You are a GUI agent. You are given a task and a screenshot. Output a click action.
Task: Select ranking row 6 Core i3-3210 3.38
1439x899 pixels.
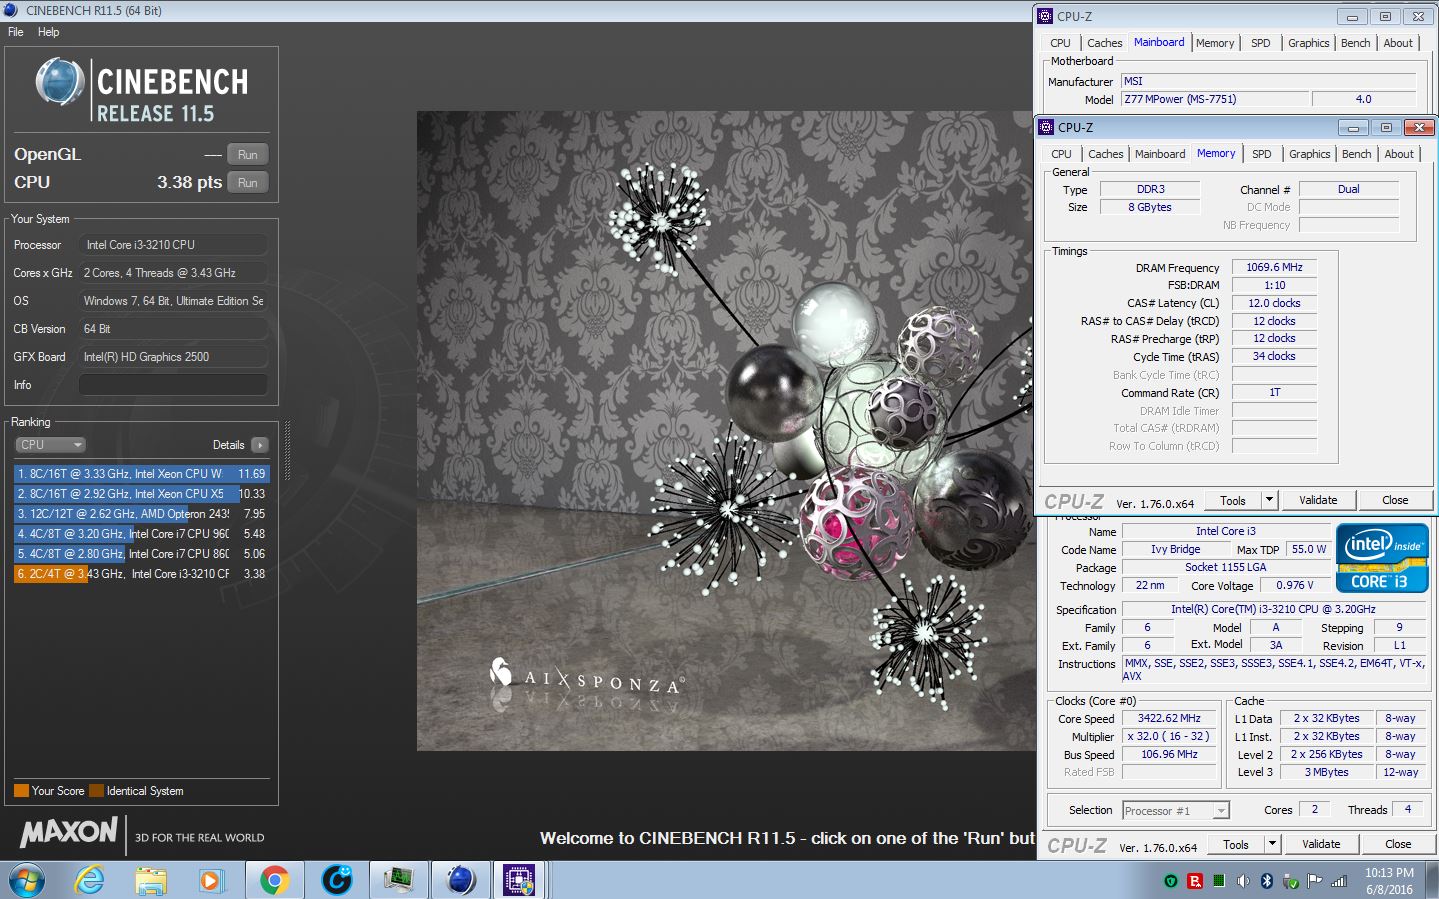point(142,574)
